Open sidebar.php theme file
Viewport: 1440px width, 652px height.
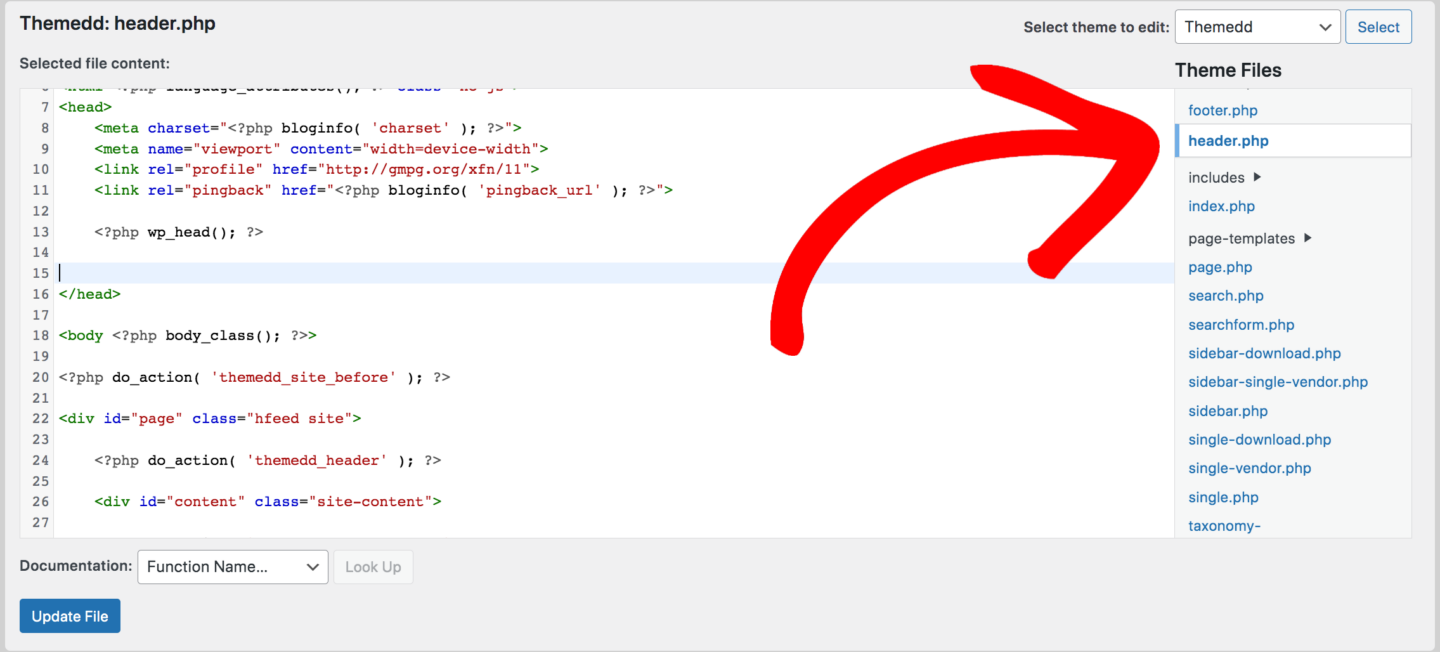(1227, 410)
